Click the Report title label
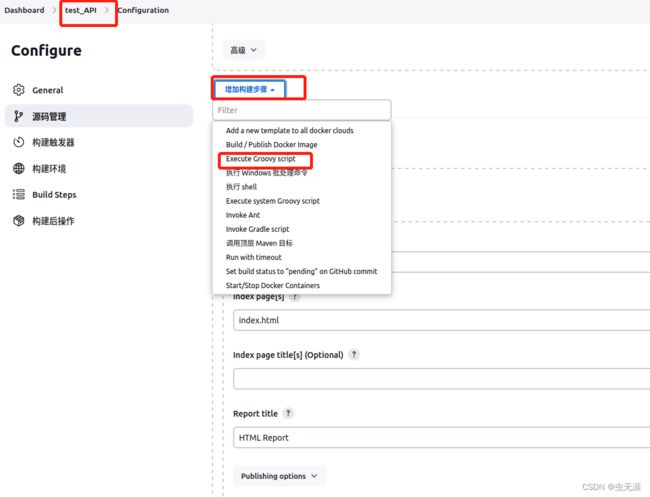650x497 pixels. pyautogui.click(x=255, y=413)
